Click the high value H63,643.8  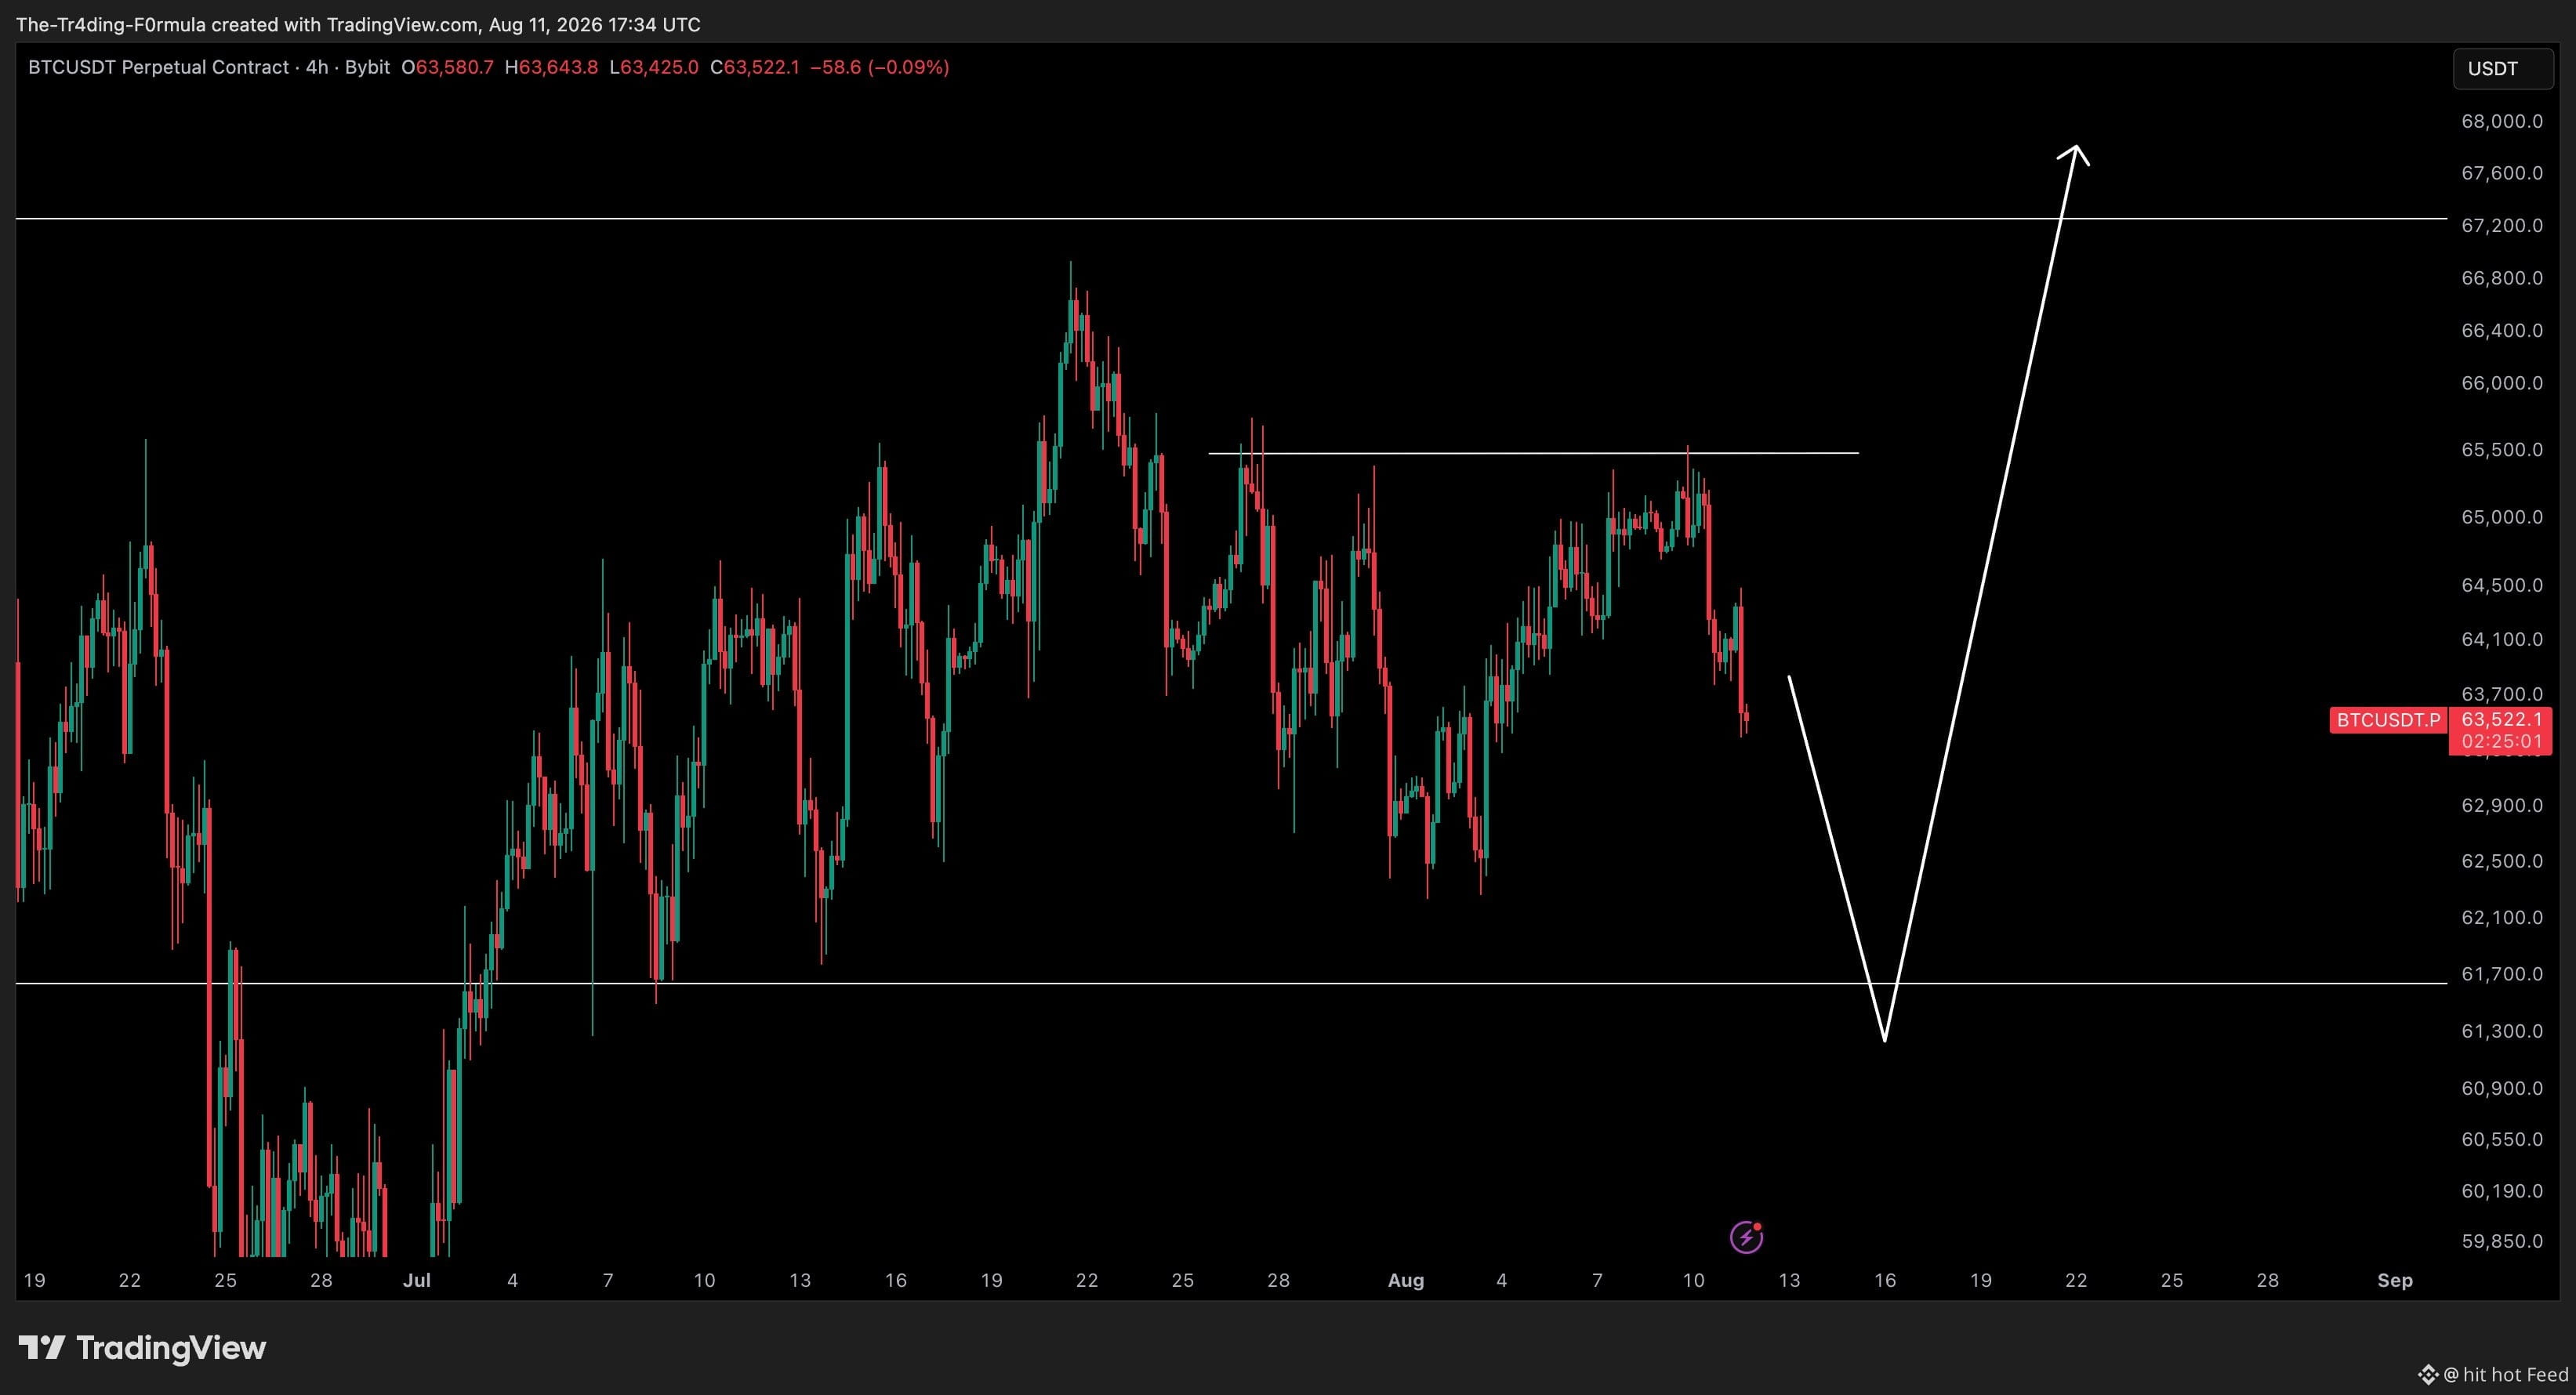(551, 67)
